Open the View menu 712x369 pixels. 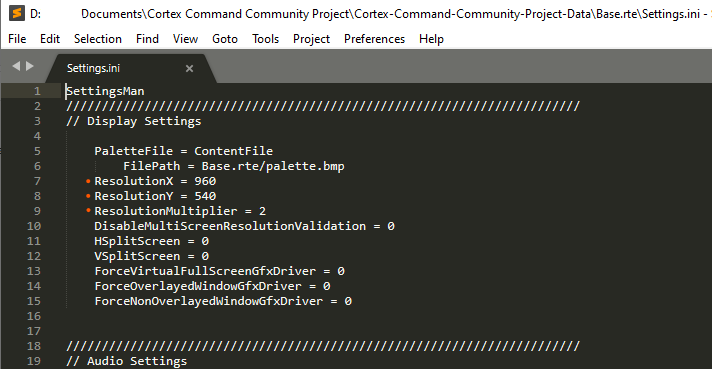coord(185,39)
